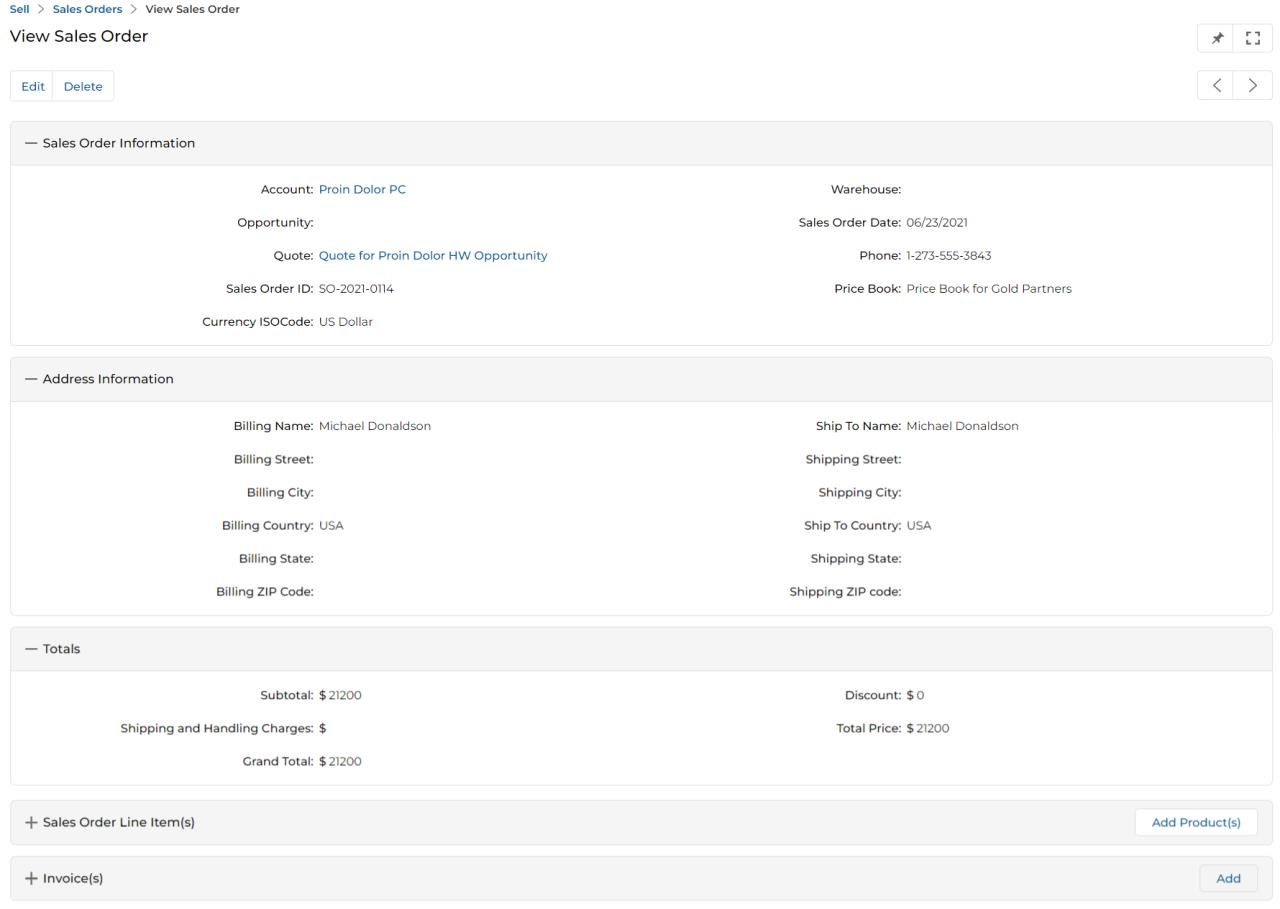Select US Dollar currency value
The height and width of the screenshot is (909, 1280).
[x=346, y=321]
